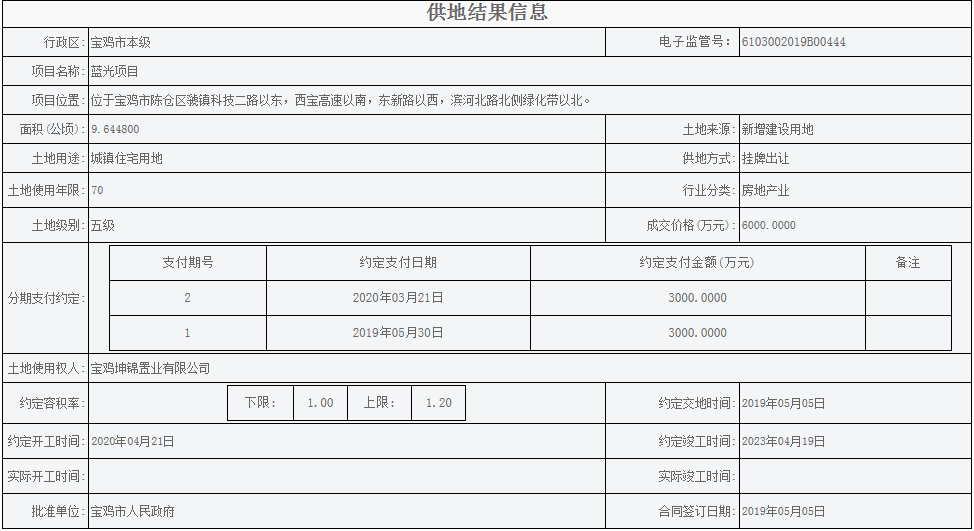
Task: Click the land user 宝鸡坤锦置业有限公司
Action: pos(150,368)
